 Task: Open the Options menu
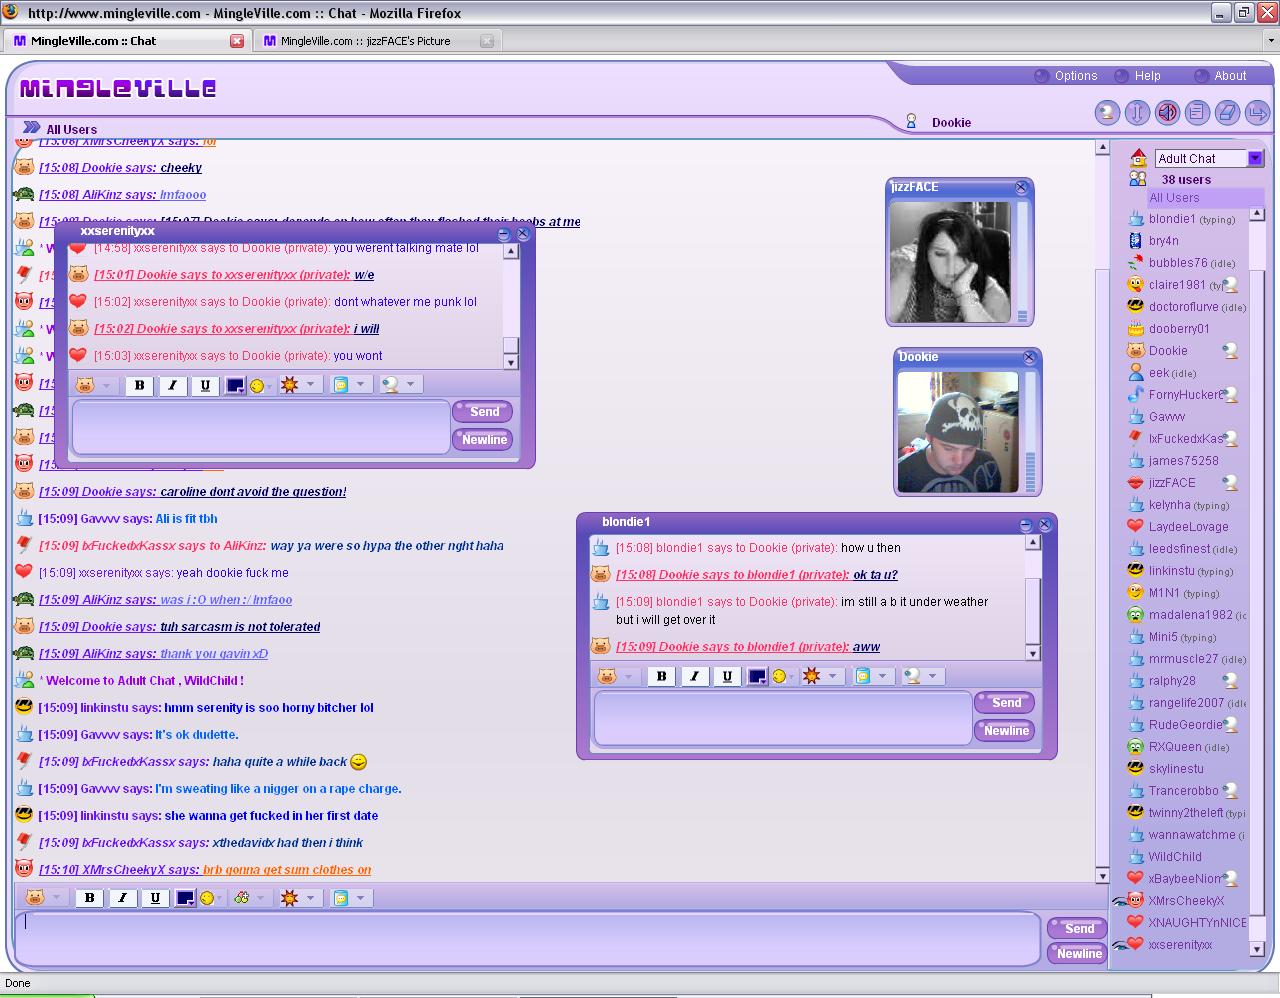(x=1066, y=76)
